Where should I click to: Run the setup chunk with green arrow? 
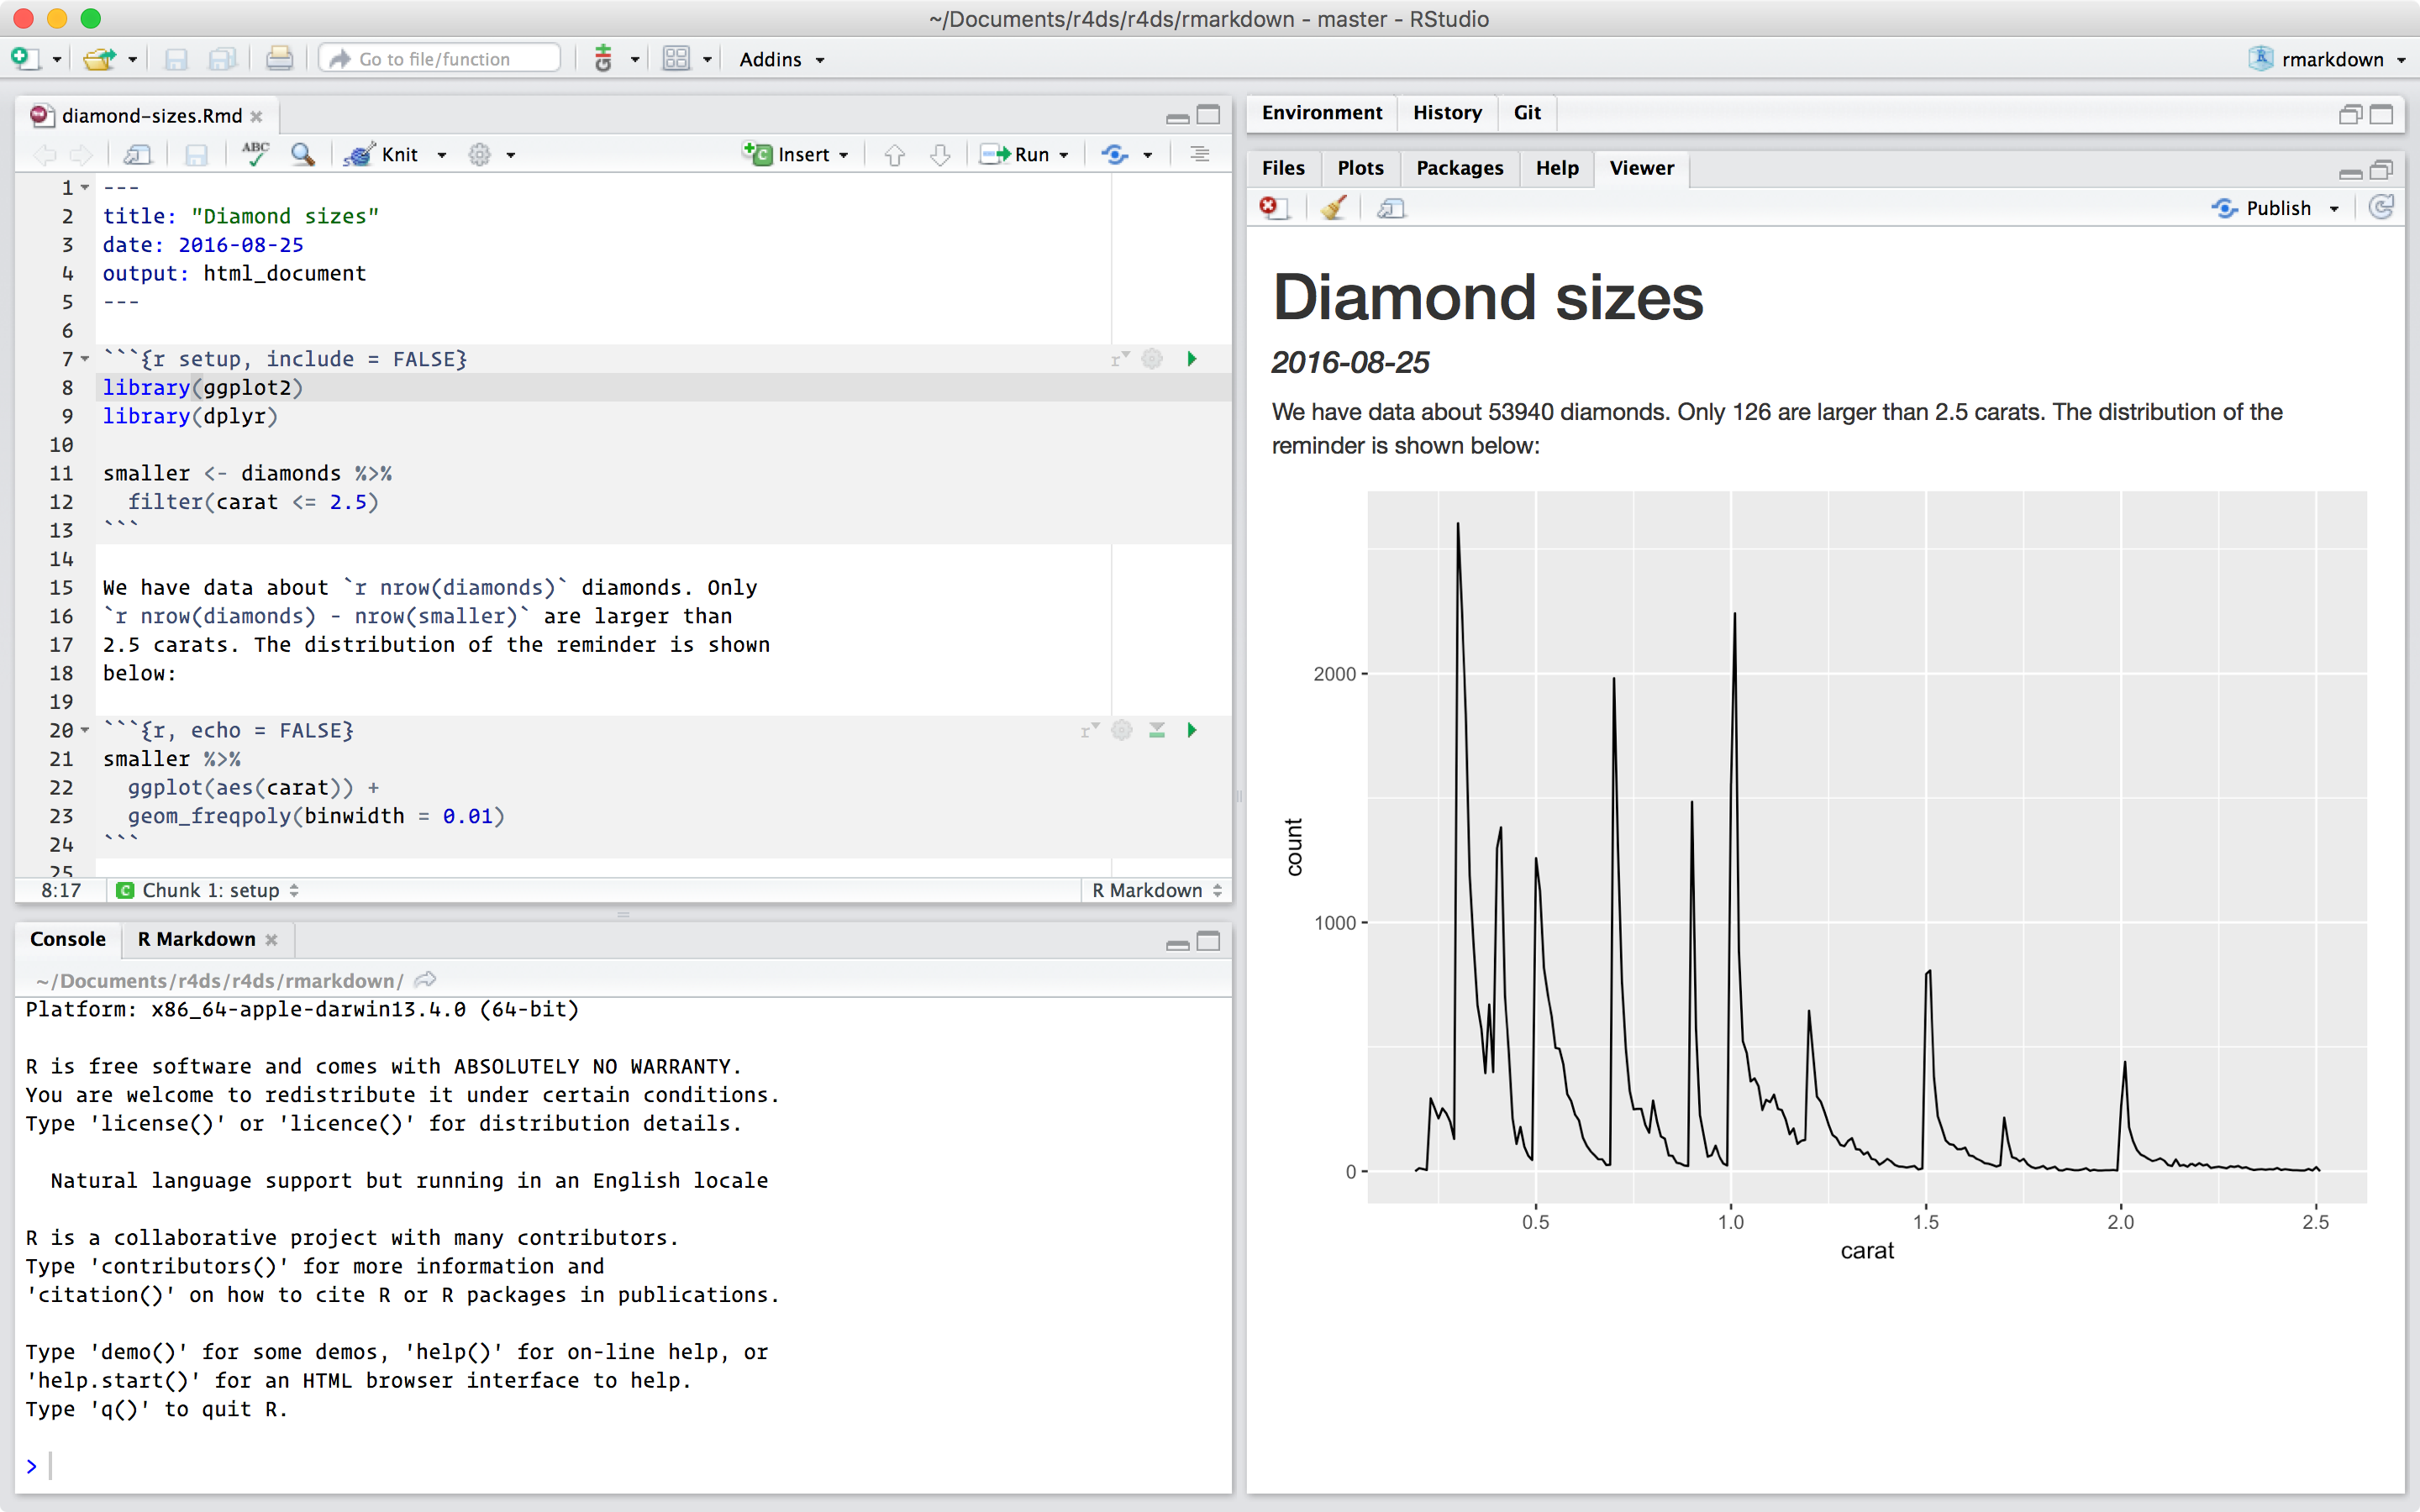1191,359
